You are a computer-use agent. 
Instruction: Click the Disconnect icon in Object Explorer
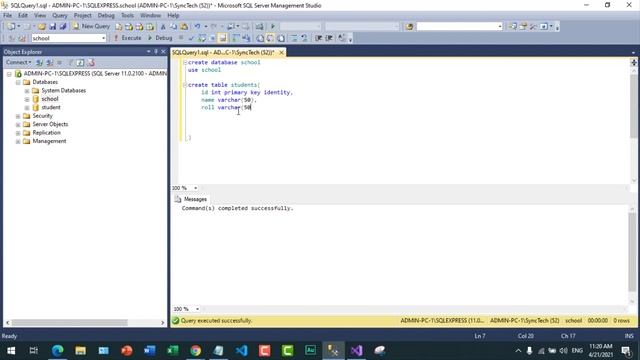[x=49, y=62]
